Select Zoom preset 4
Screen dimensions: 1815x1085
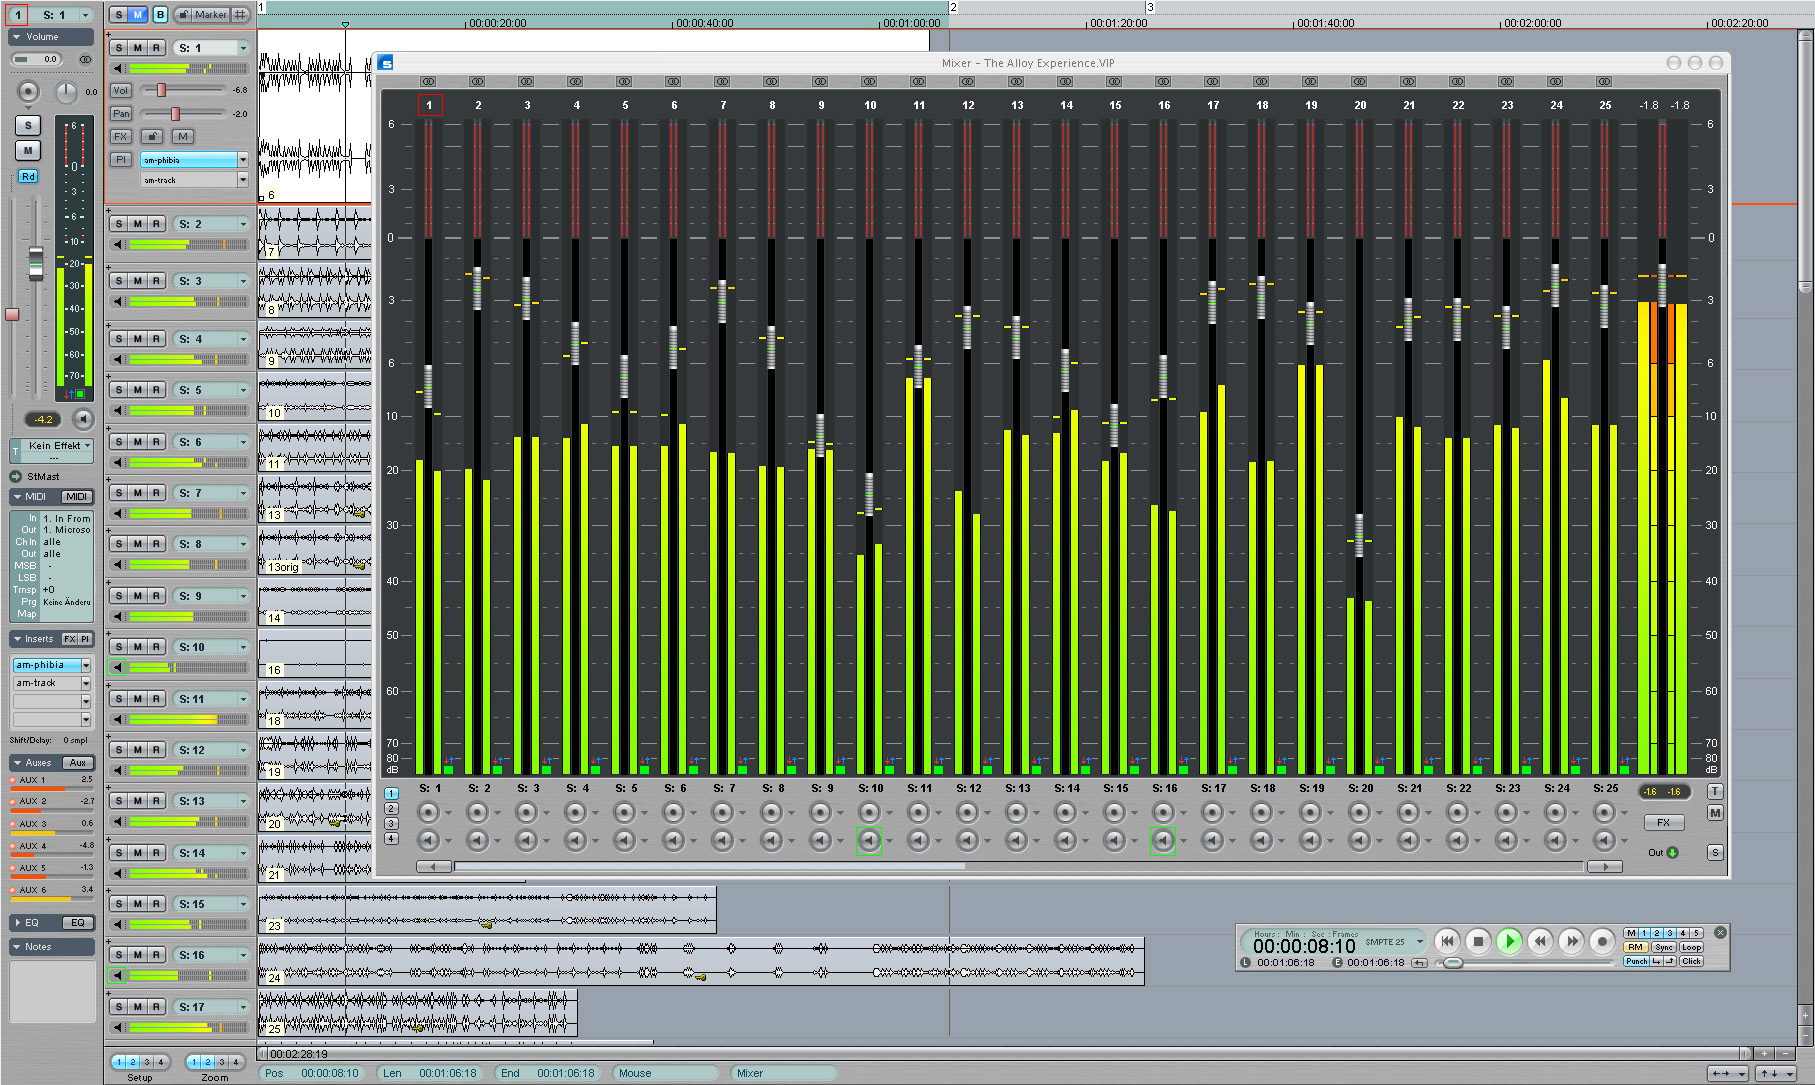click(x=236, y=1062)
